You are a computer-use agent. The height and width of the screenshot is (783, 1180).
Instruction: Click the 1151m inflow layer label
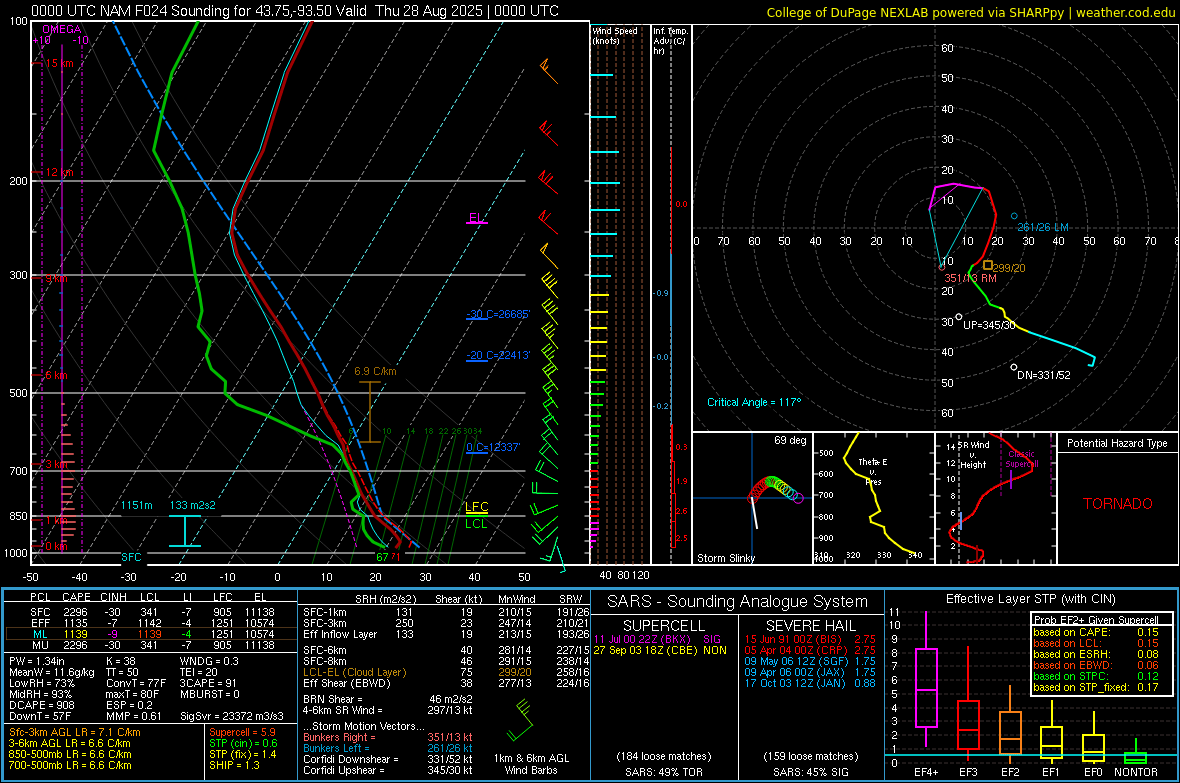coord(137,505)
